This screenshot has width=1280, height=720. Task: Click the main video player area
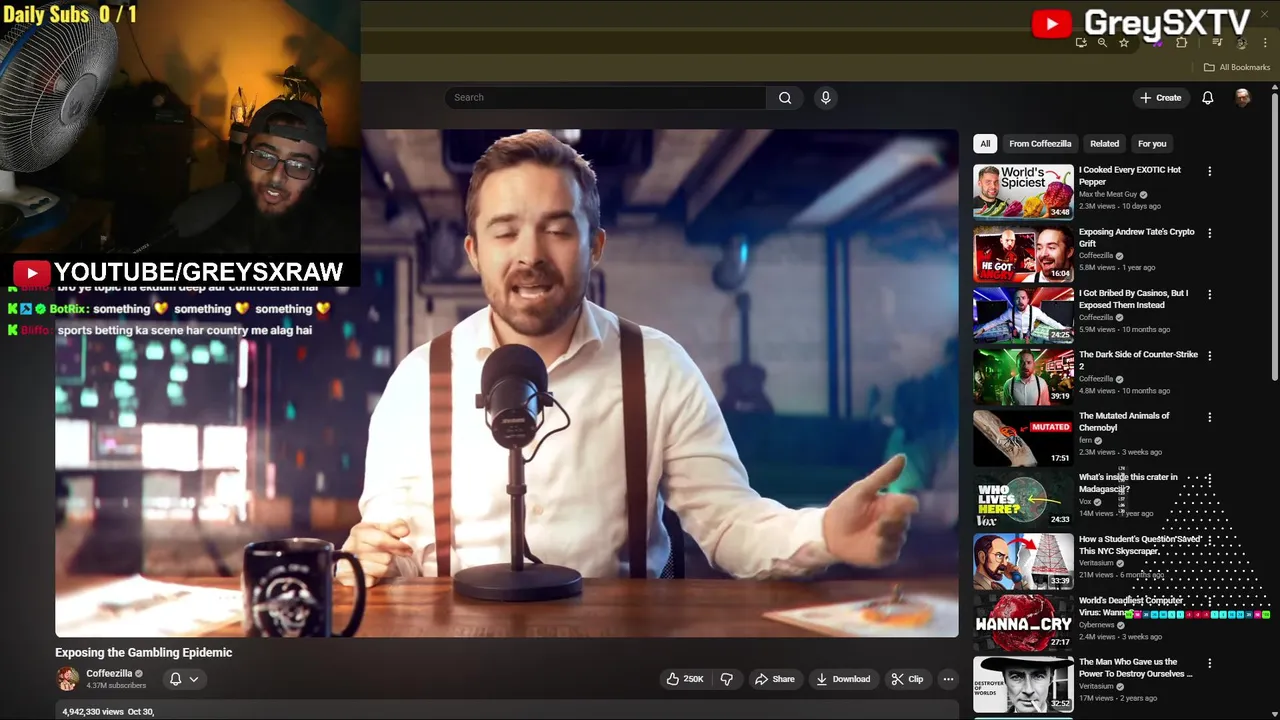click(x=507, y=383)
